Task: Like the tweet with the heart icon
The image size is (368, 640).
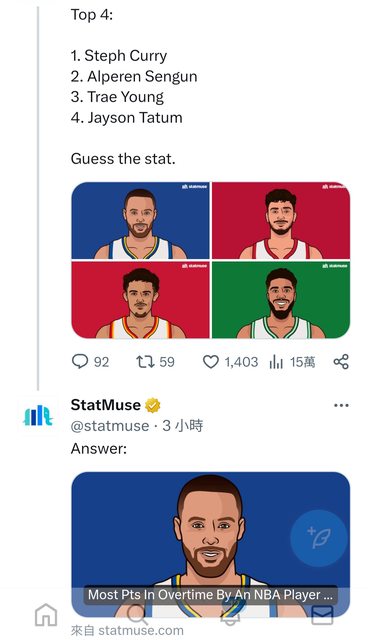Action: point(211,362)
